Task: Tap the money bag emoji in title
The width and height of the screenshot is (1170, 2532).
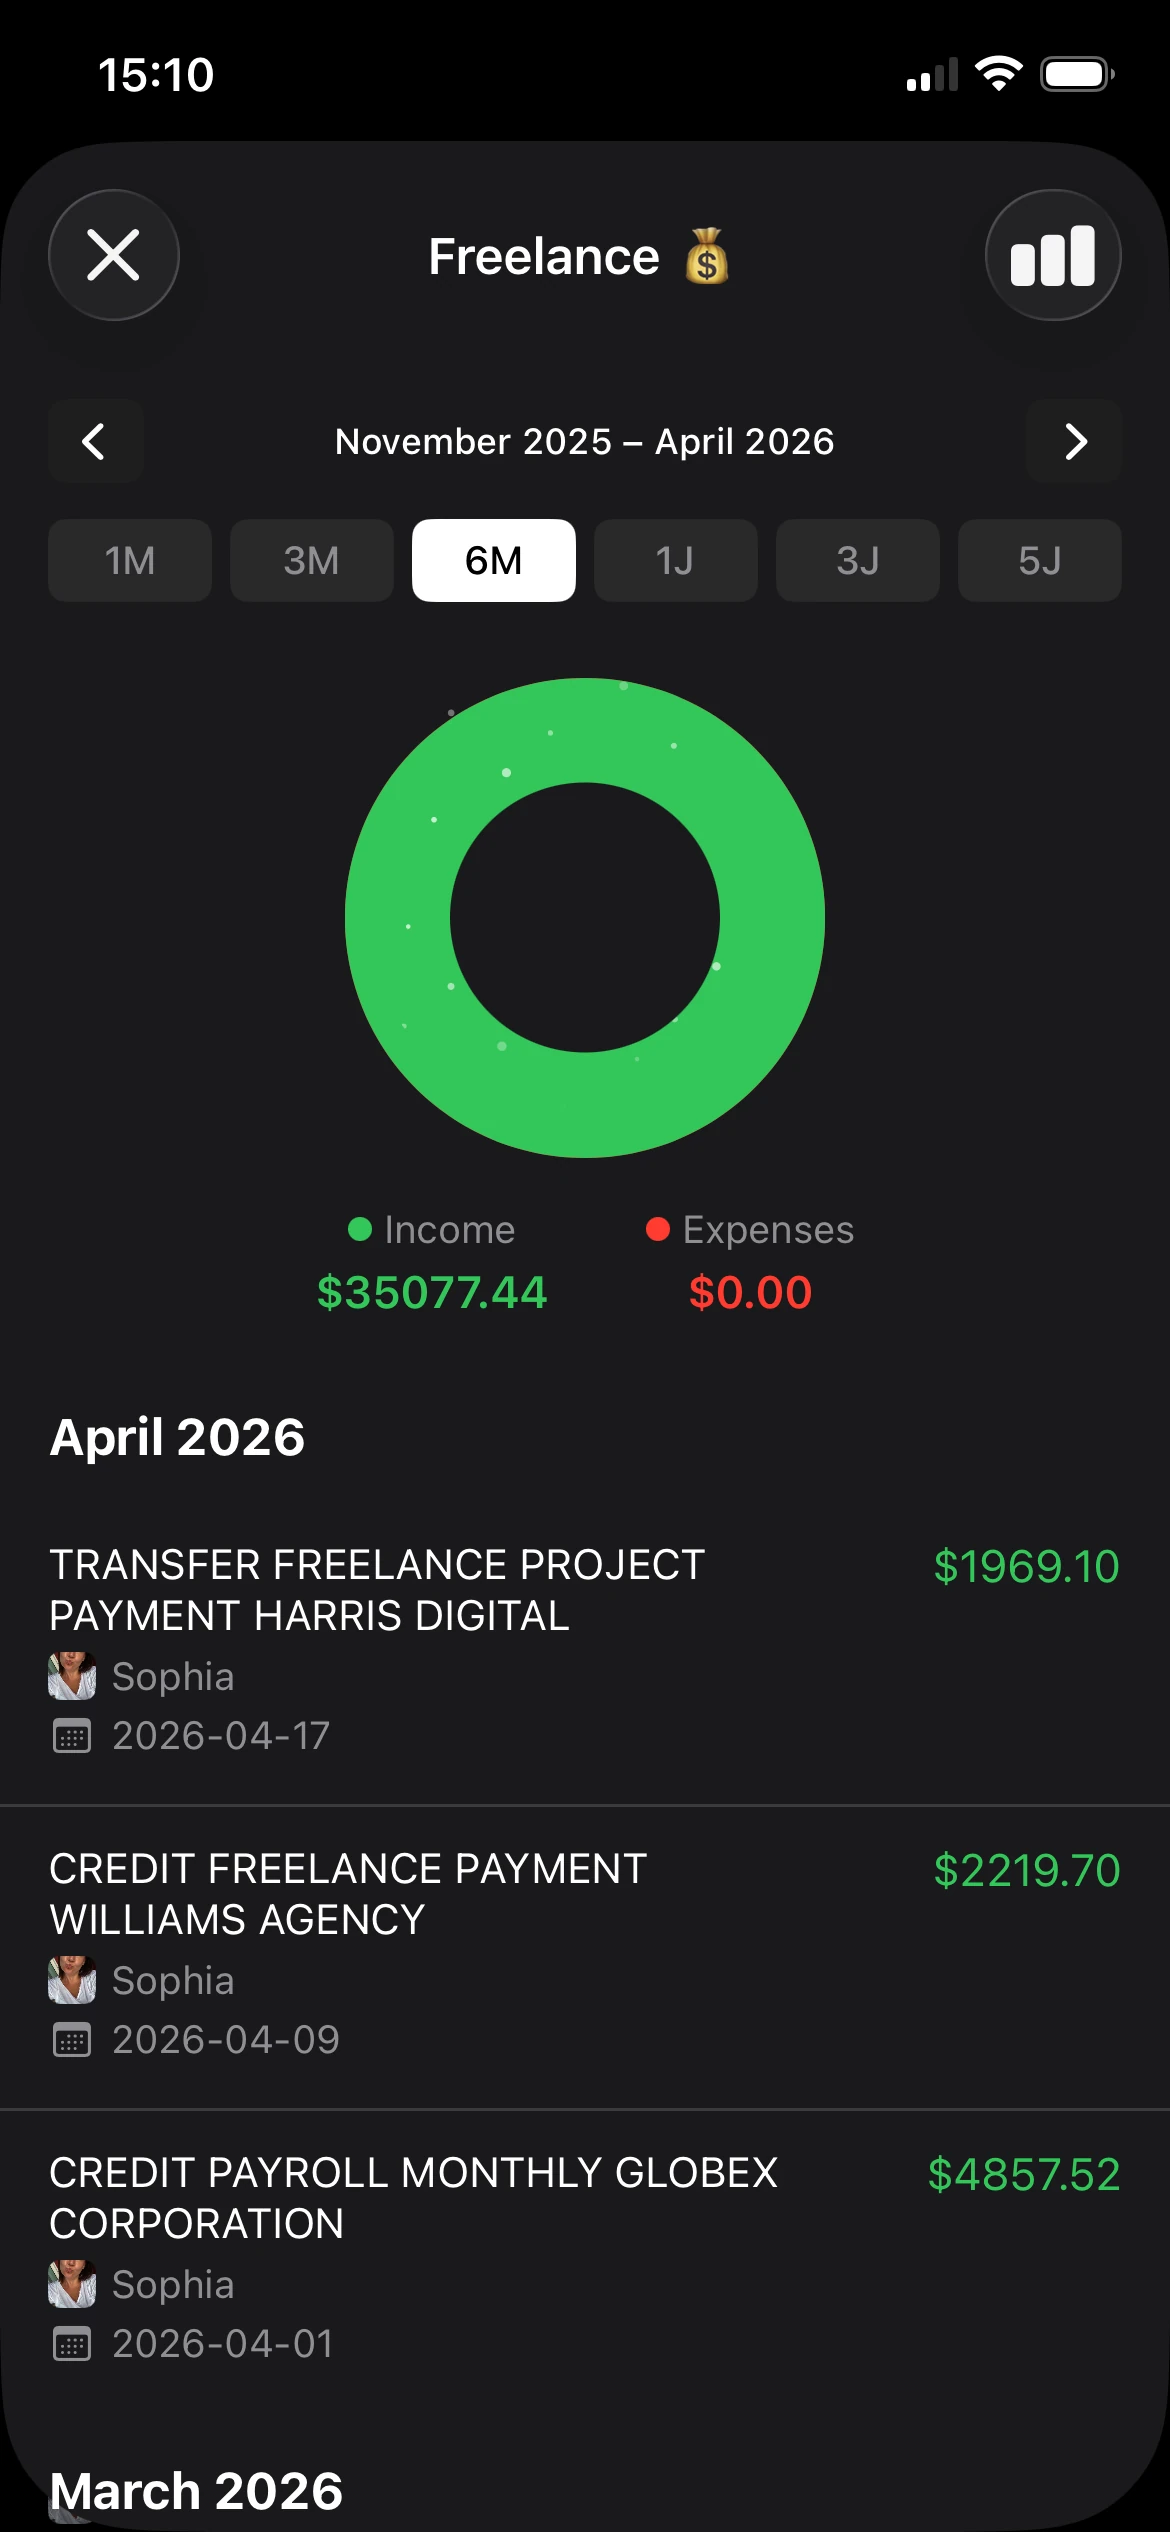Action: tap(707, 256)
